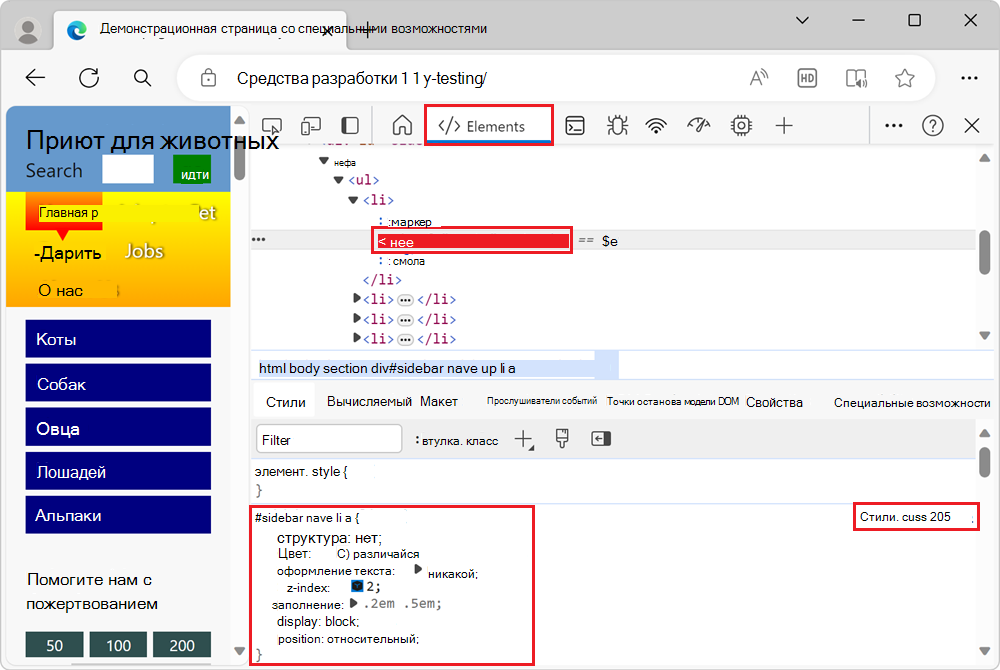This screenshot has width=1000, height=670.
Task: Open browser settings and more menu
Action: click(x=969, y=78)
